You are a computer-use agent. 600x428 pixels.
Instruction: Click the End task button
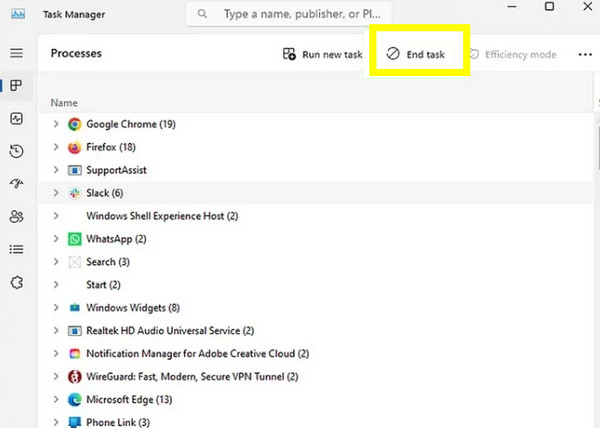(416, 54)
